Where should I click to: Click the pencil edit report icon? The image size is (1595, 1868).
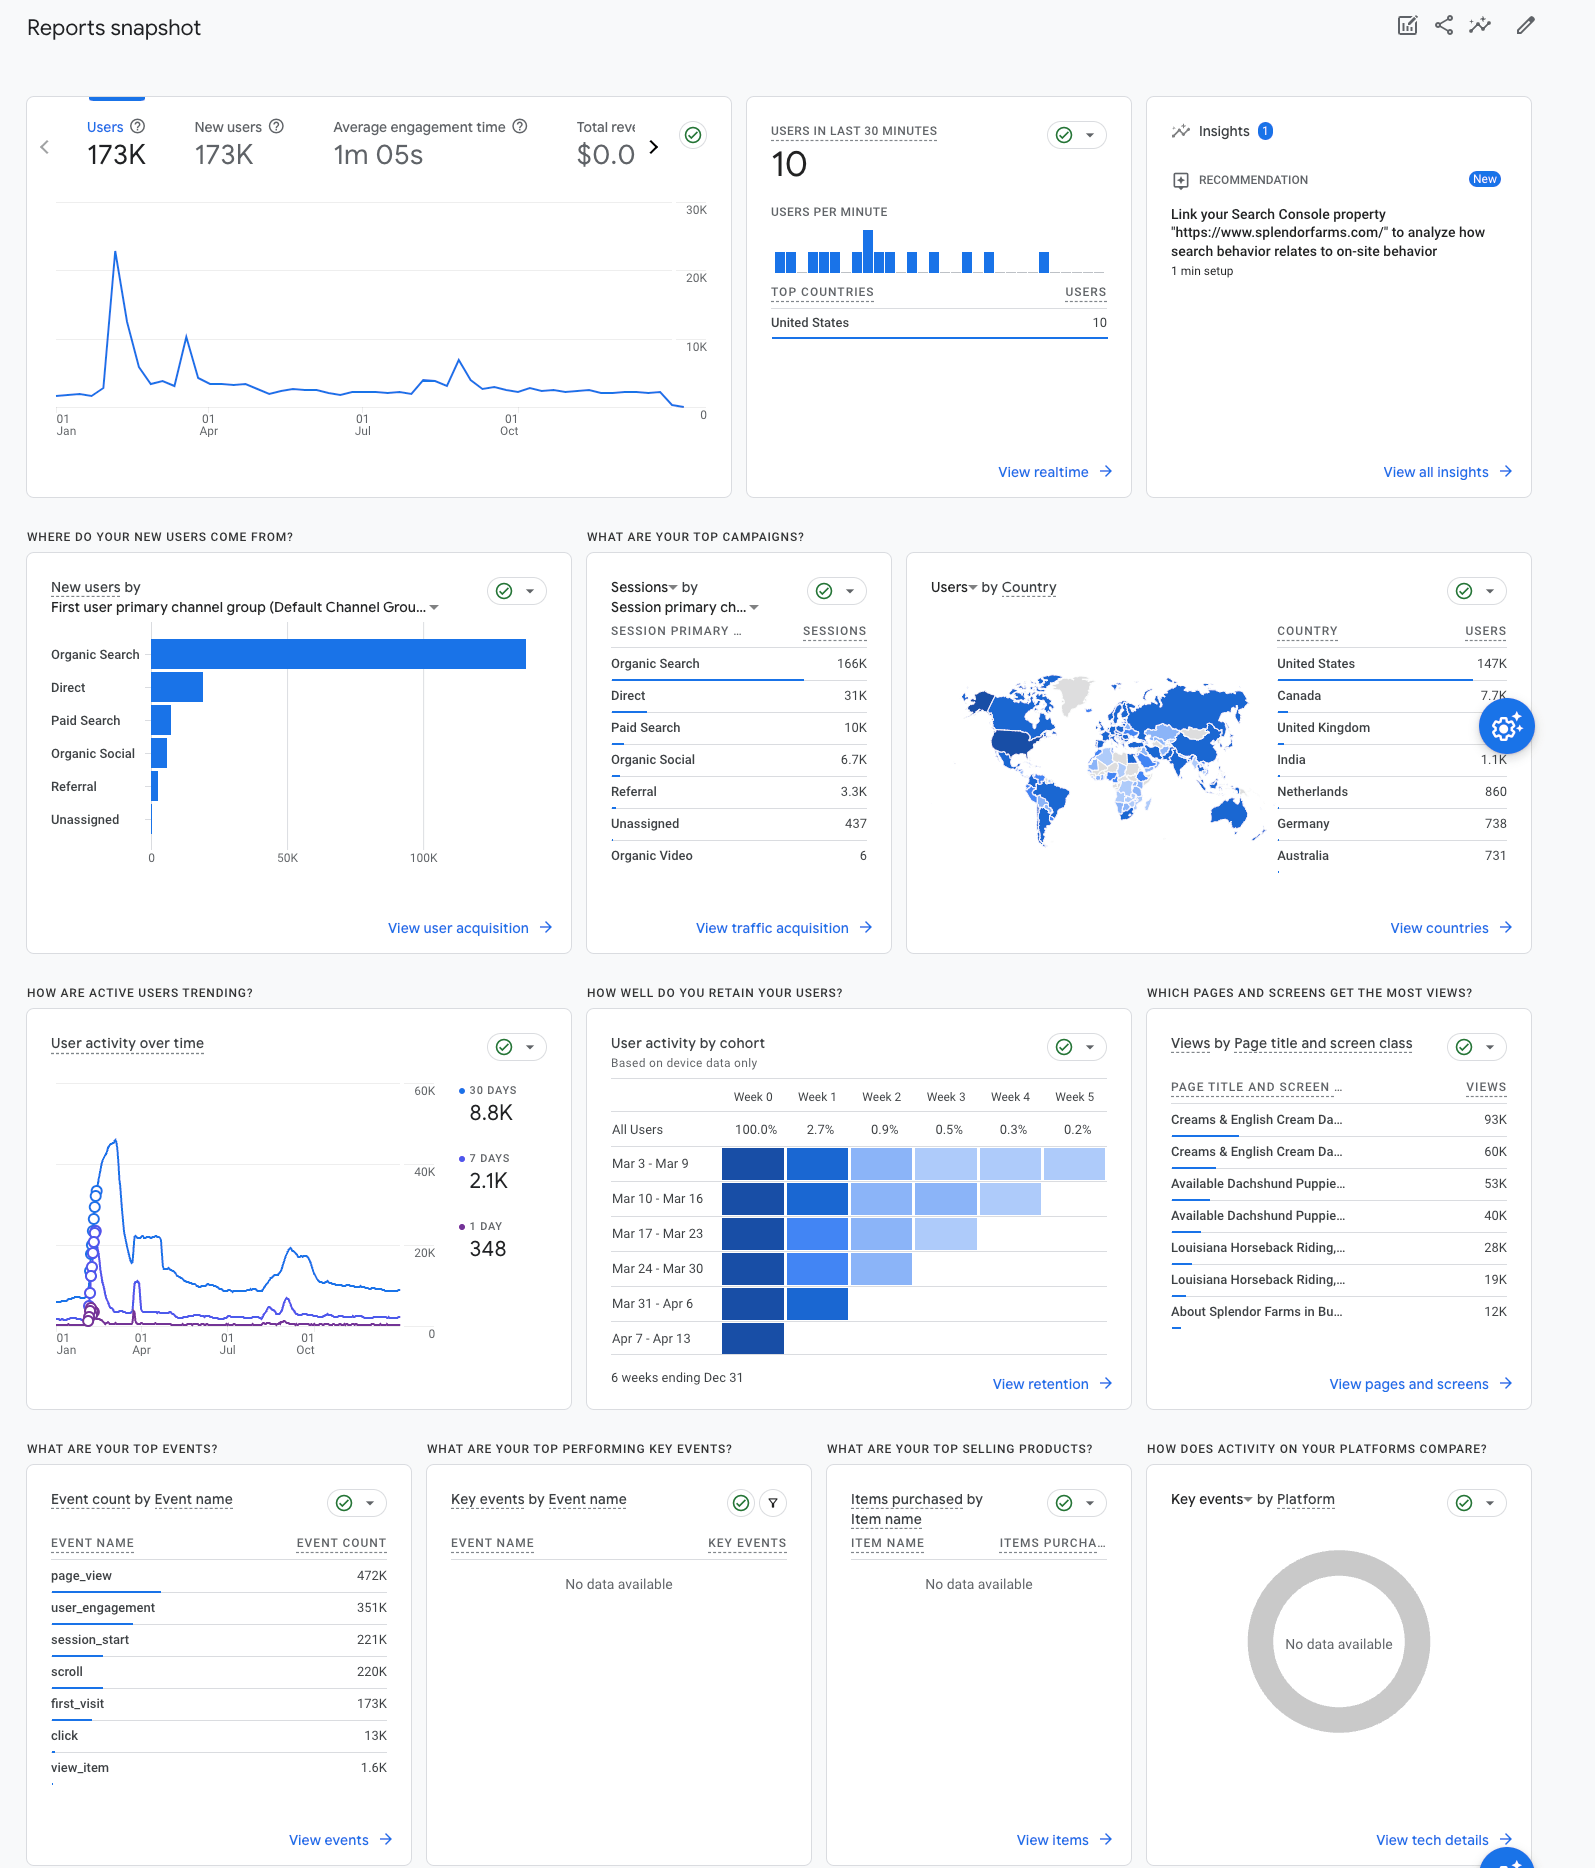pos(1525,26)
